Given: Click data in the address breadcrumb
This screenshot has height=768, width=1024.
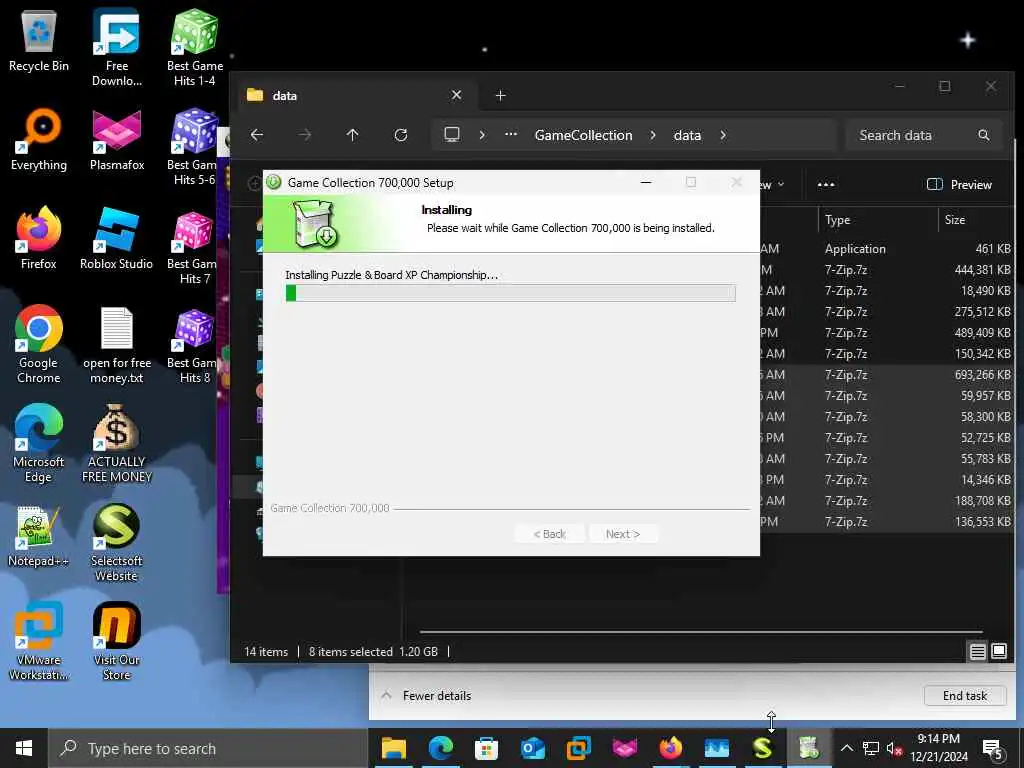Looking at the screenshot, I should pyautogui.click(x=687, y=135).
